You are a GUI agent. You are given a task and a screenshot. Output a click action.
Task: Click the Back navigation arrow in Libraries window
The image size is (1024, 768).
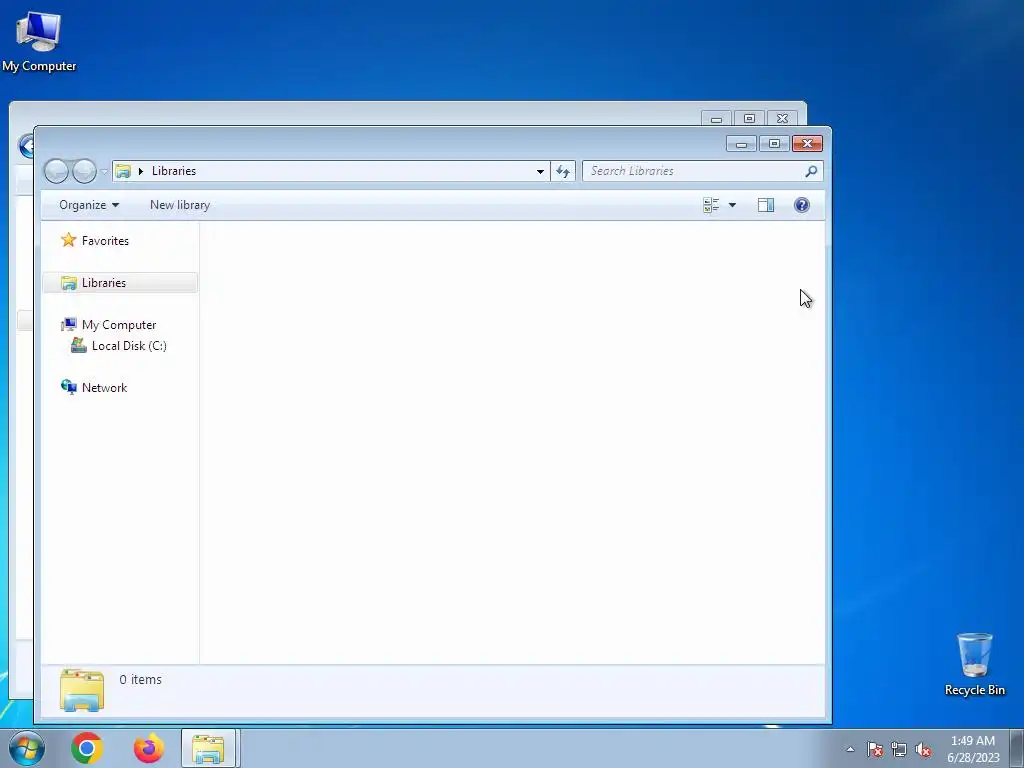[x=56, y=171]
